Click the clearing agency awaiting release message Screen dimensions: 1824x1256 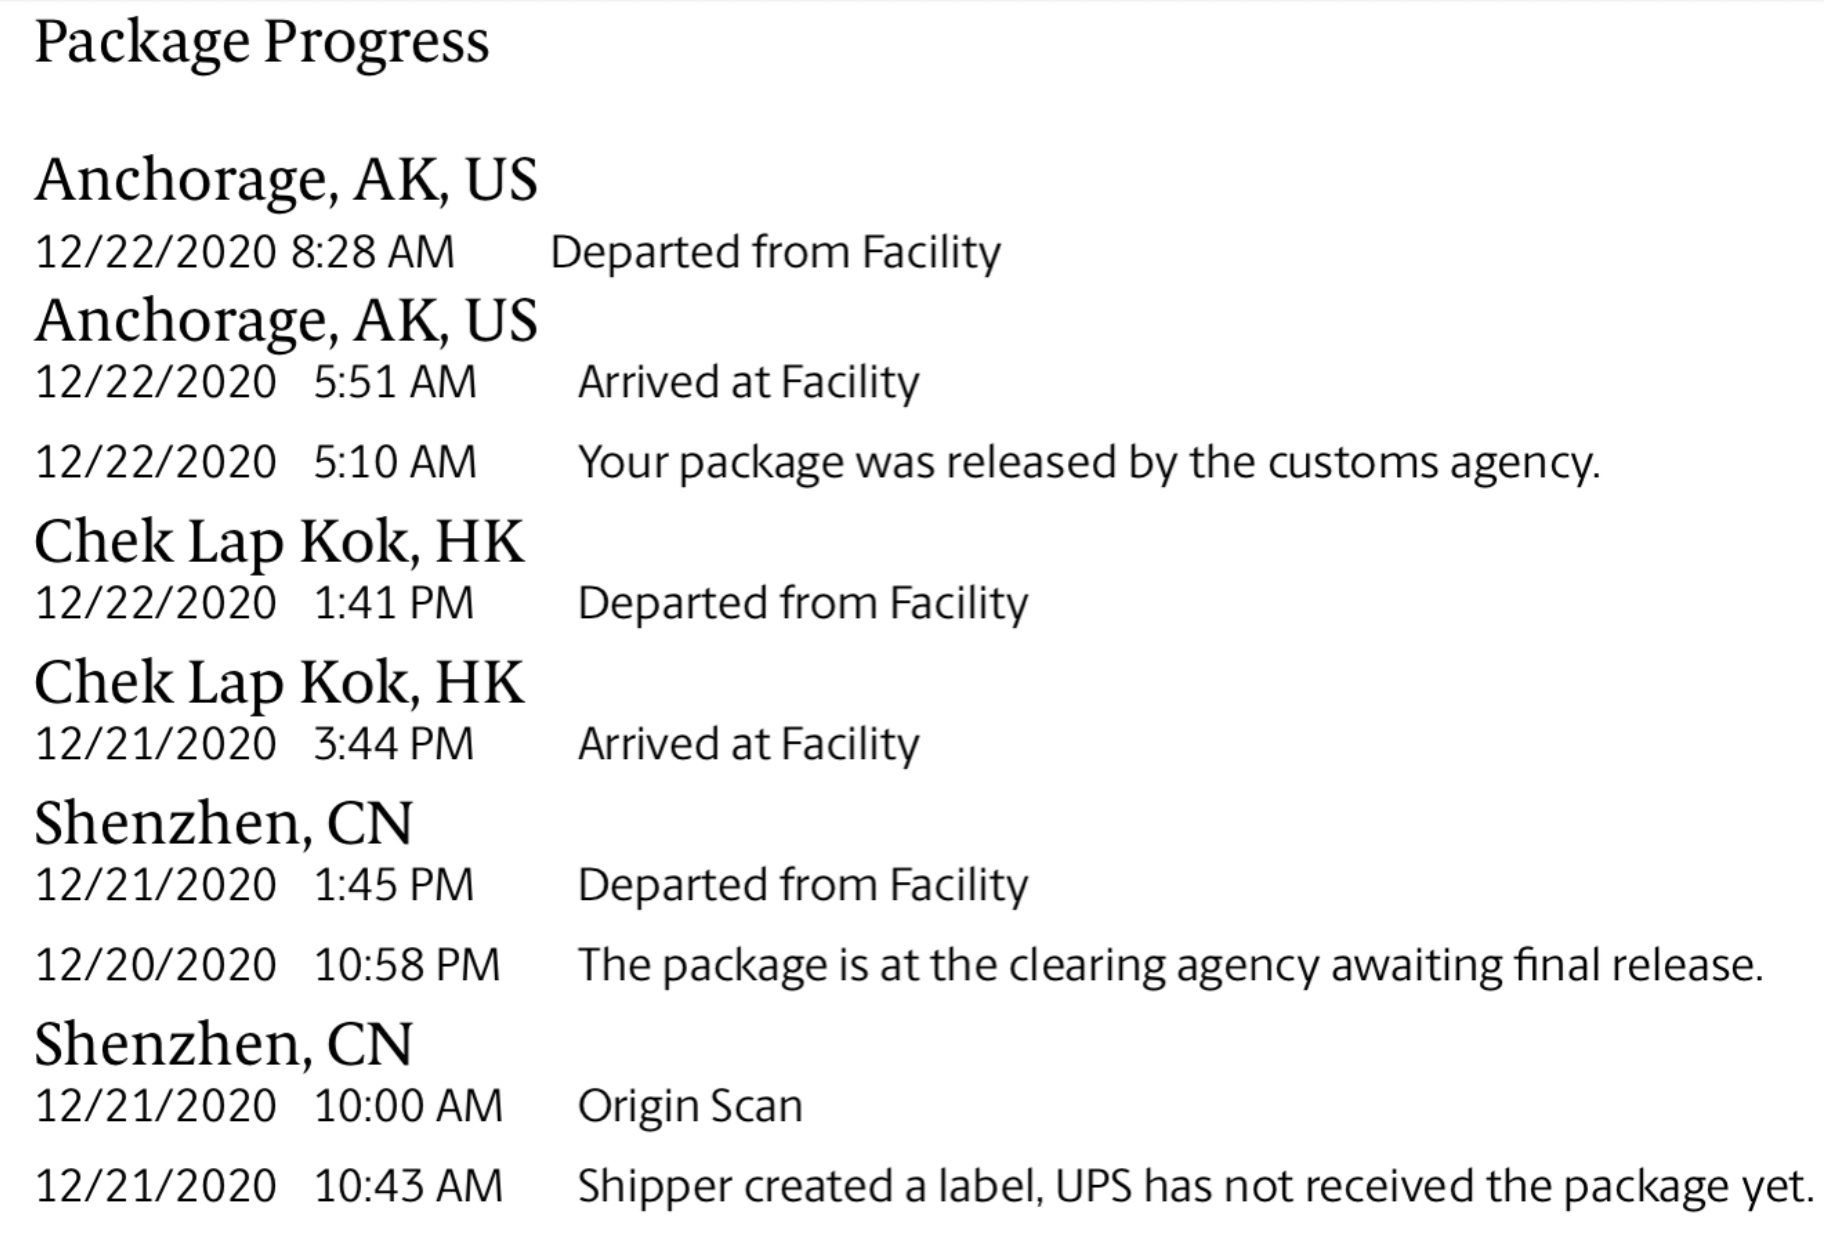coord(1170,966)
